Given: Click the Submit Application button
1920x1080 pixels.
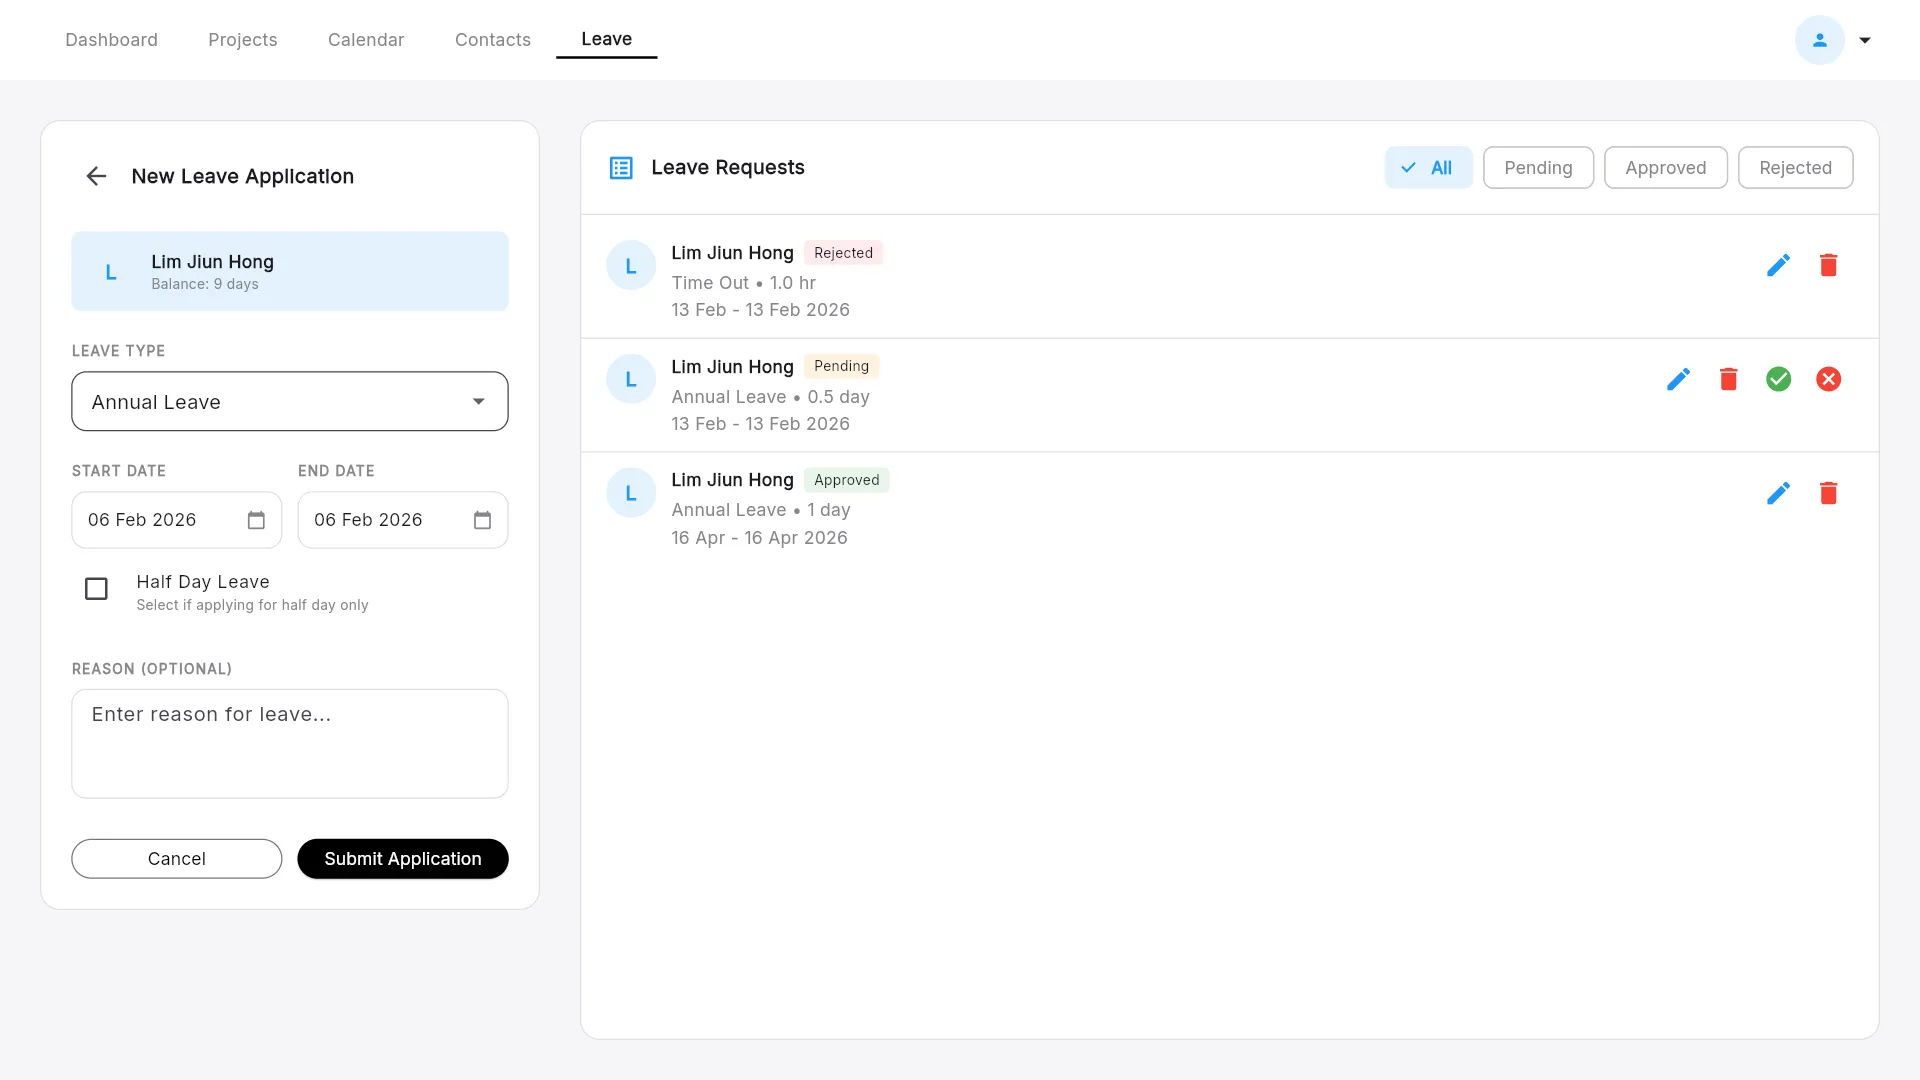Looking at the screenshot, I should coord(402,859).
